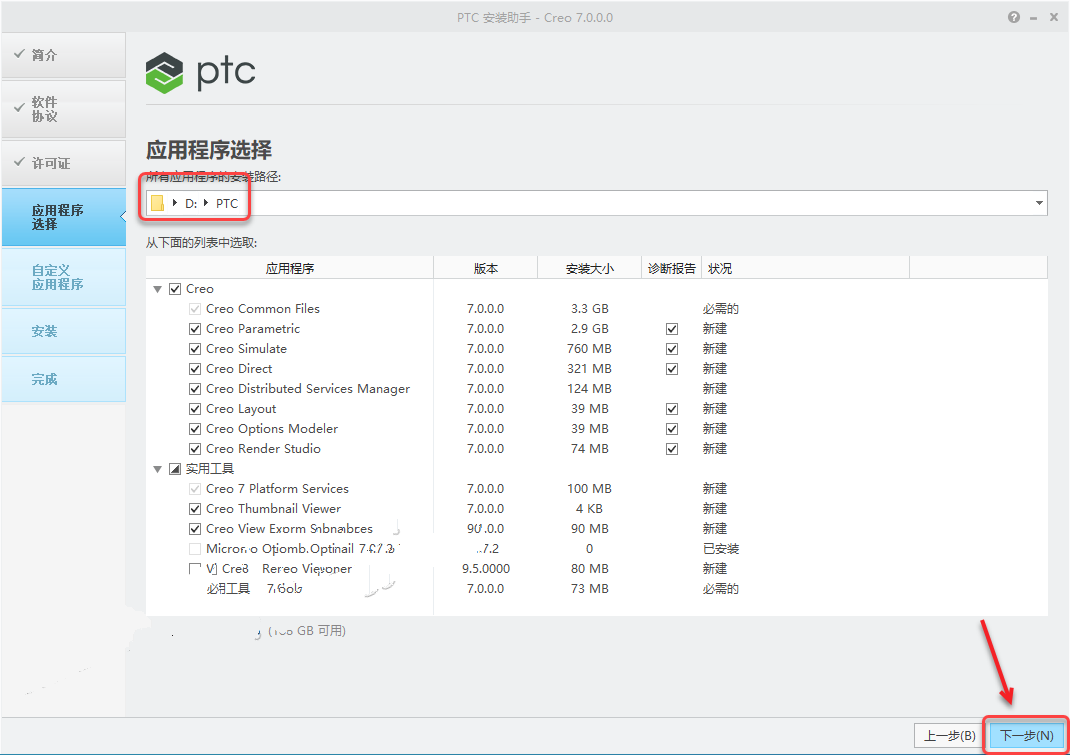Screen dimensions: 1070x755
Task: Open the 自定义应用程序 step
Action: pyautogui.click(x=63, y=277)
